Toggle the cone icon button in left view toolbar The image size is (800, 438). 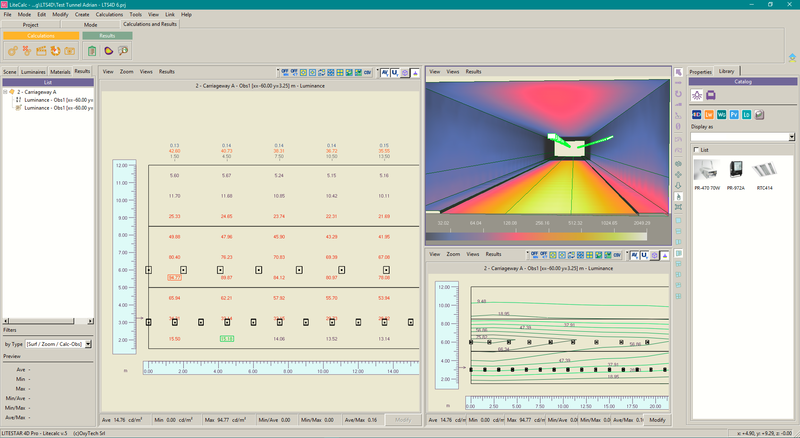(x=415, y=72)
